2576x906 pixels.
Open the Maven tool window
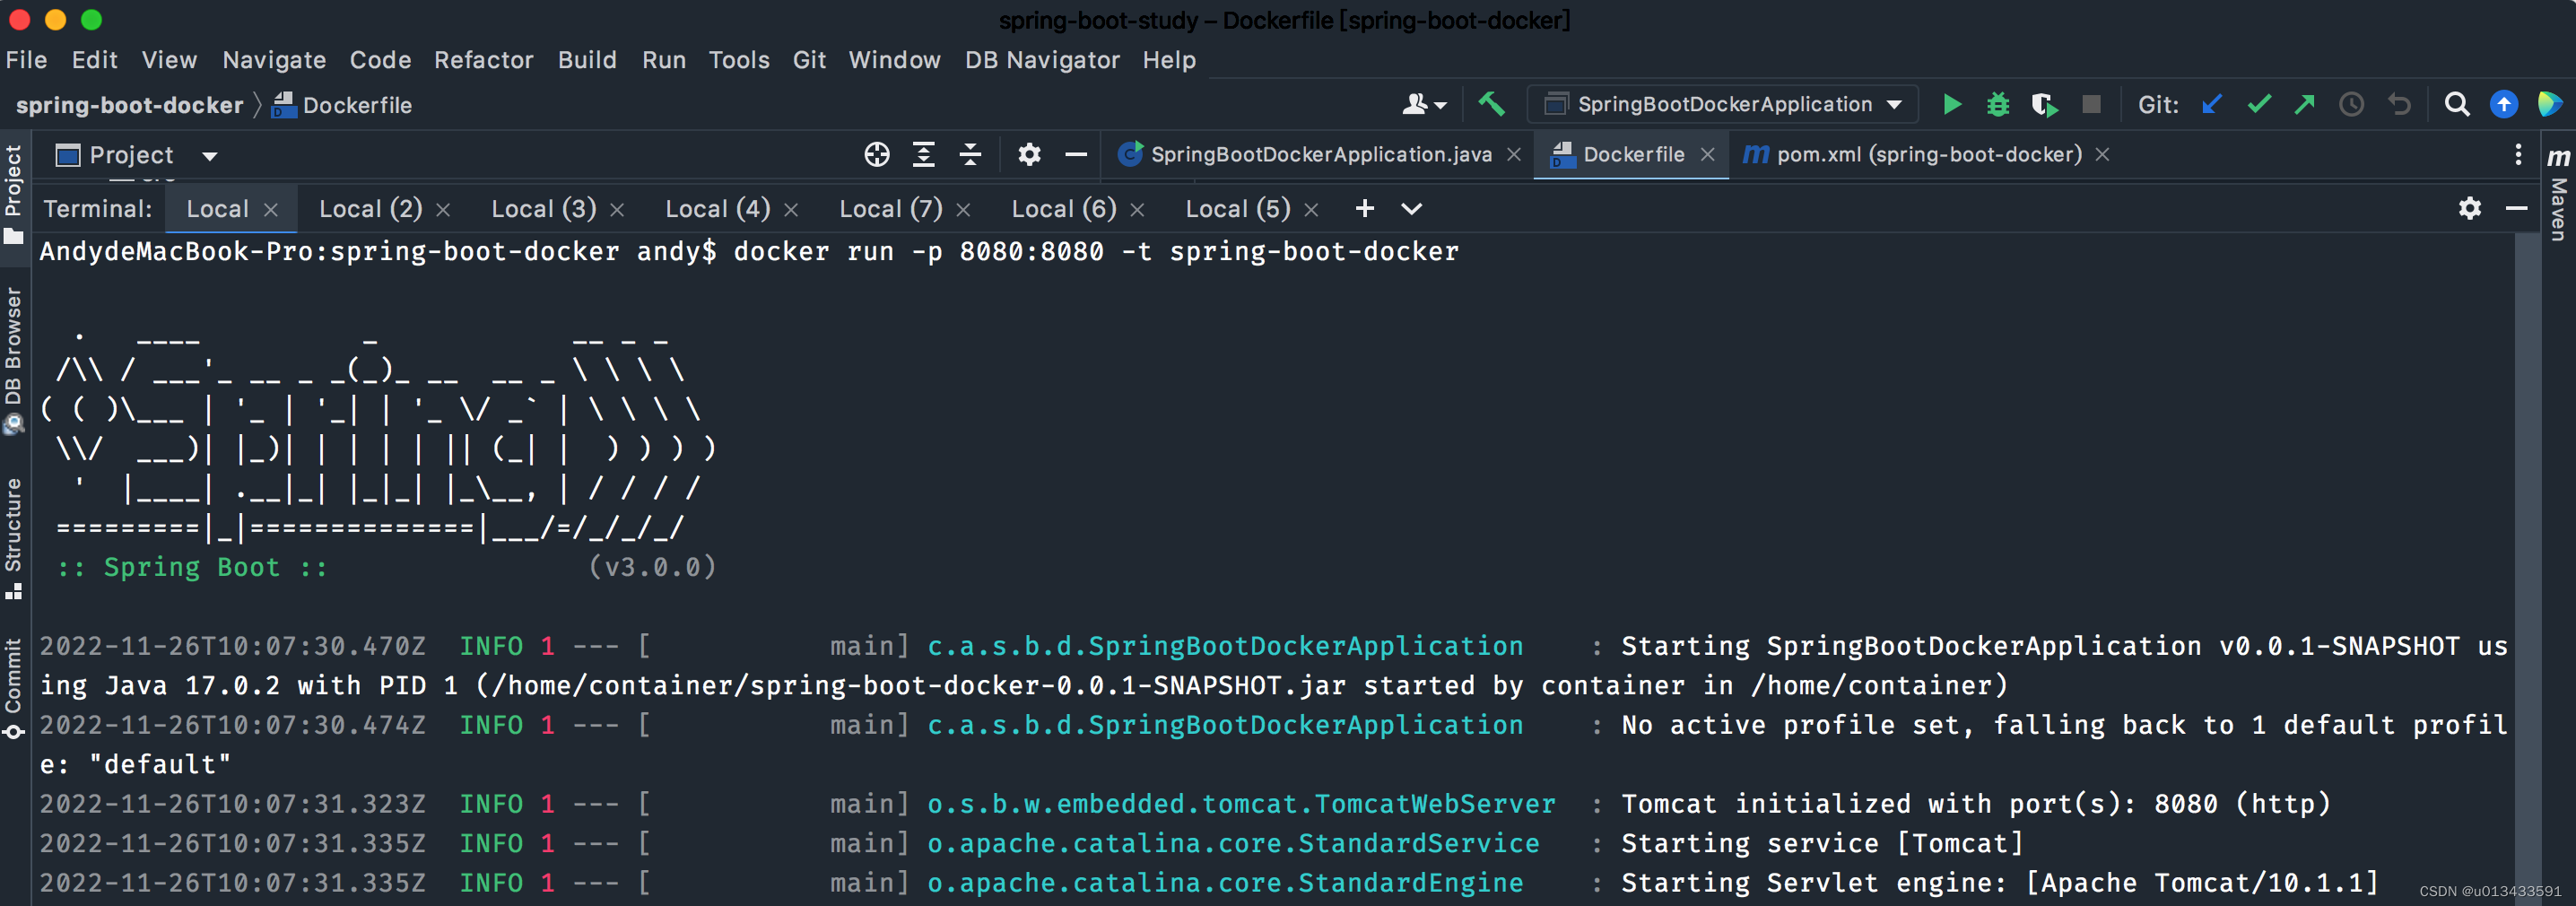pyautogui.click(x=2559, y=193)
